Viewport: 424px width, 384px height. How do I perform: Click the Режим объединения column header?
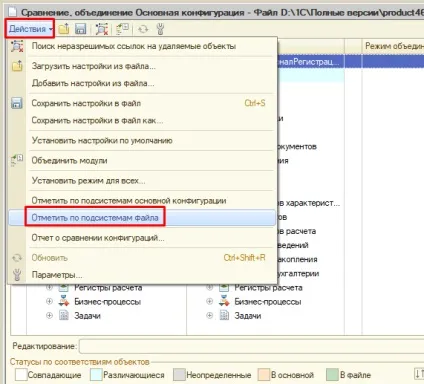(x=393, y=46)
